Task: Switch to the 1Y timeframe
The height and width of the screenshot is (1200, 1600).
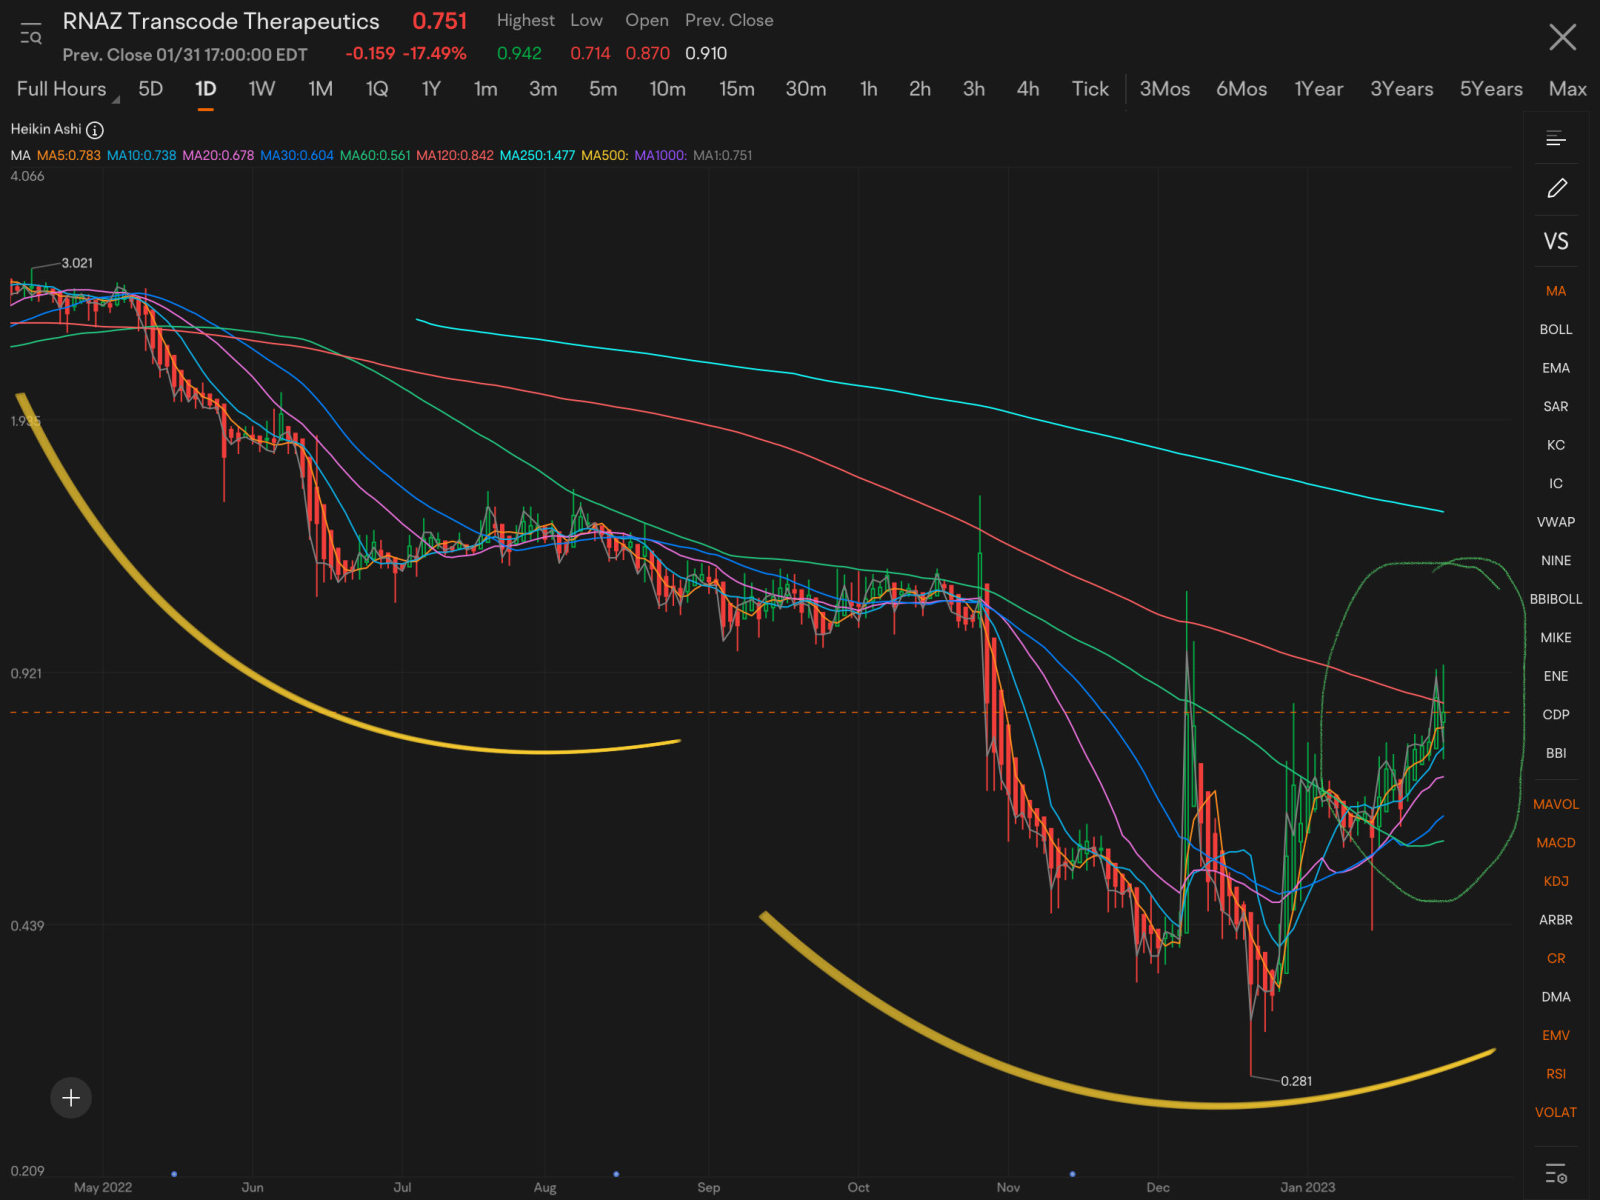Action: click(x=431, y=89)
